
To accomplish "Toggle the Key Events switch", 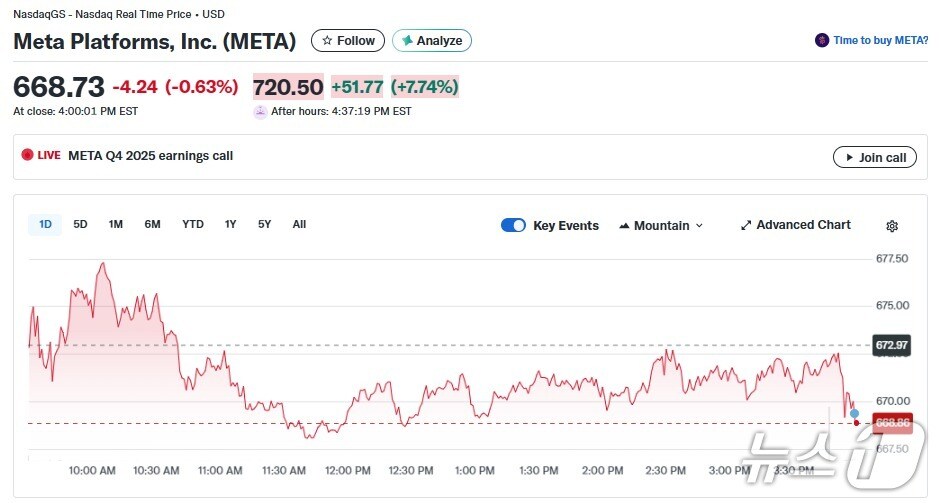I will pos(513,226).
